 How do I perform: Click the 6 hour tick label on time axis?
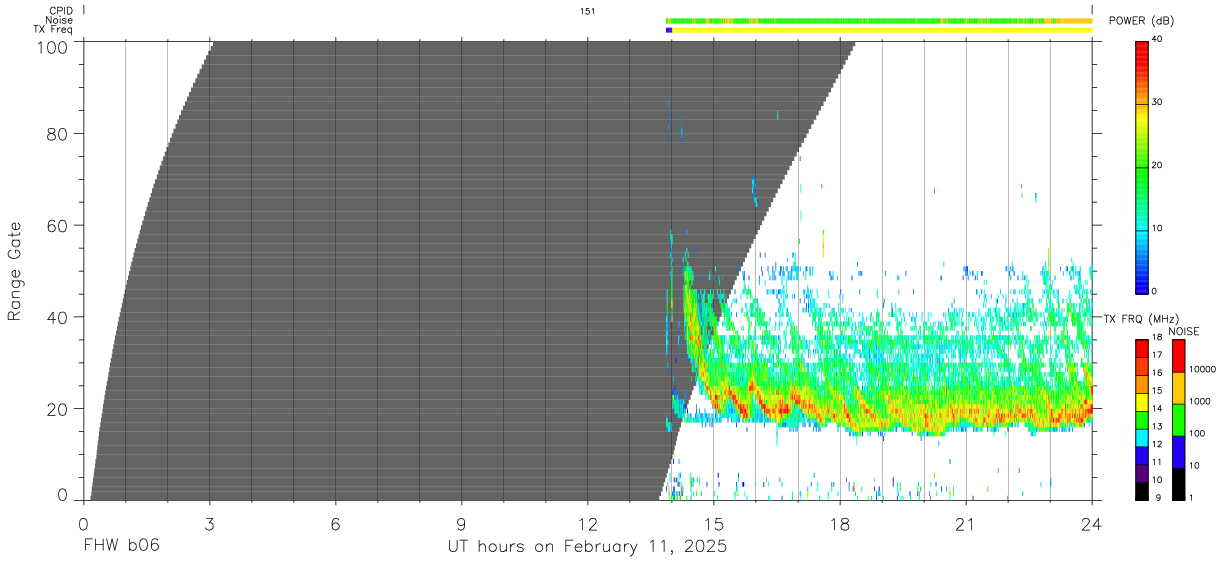[x=335, y=523]
